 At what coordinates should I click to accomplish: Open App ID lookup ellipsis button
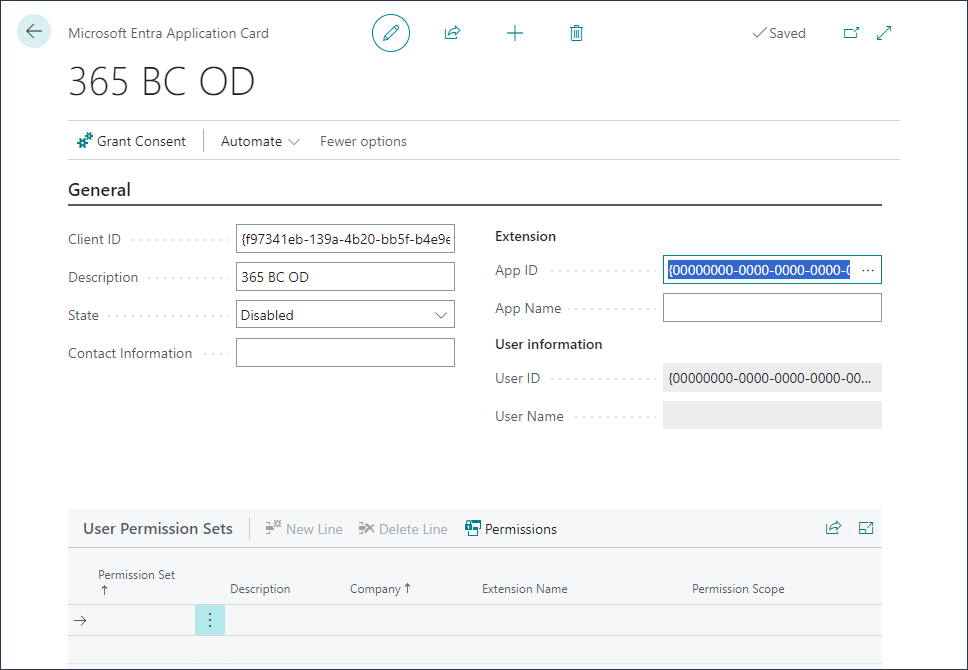868,270
